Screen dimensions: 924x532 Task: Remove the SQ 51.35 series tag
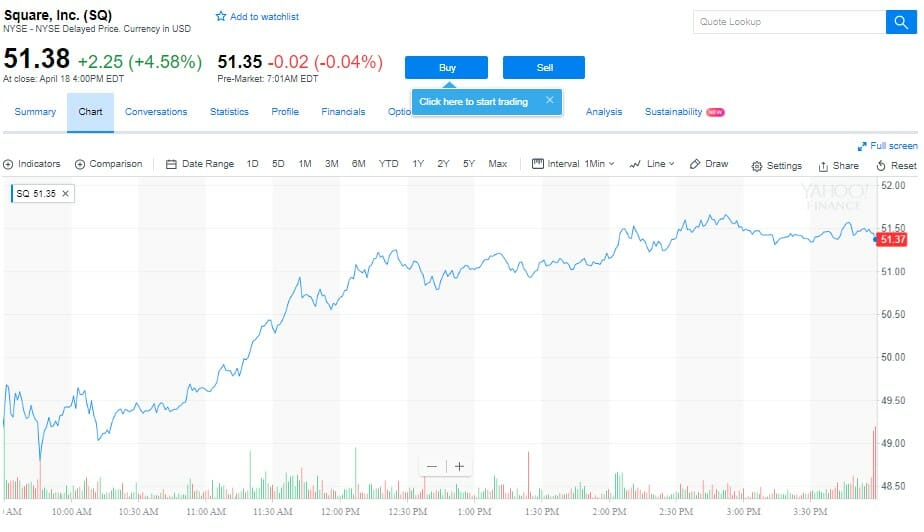(x=66, y=193)
